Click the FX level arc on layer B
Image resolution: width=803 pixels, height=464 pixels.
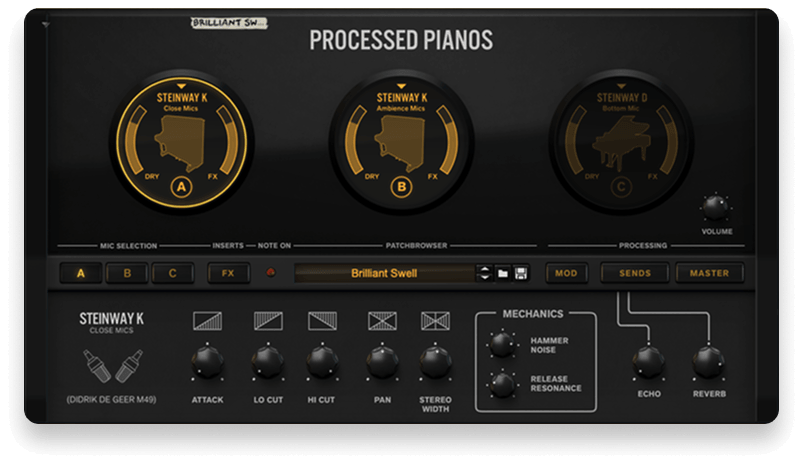click(x=449, y=140)
